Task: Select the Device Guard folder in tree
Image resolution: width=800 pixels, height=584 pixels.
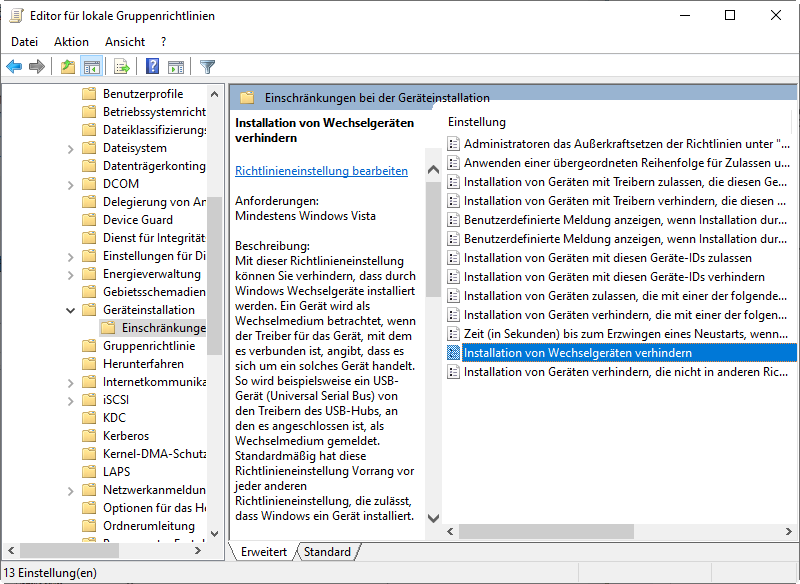Action: click(x=137, y=220)
